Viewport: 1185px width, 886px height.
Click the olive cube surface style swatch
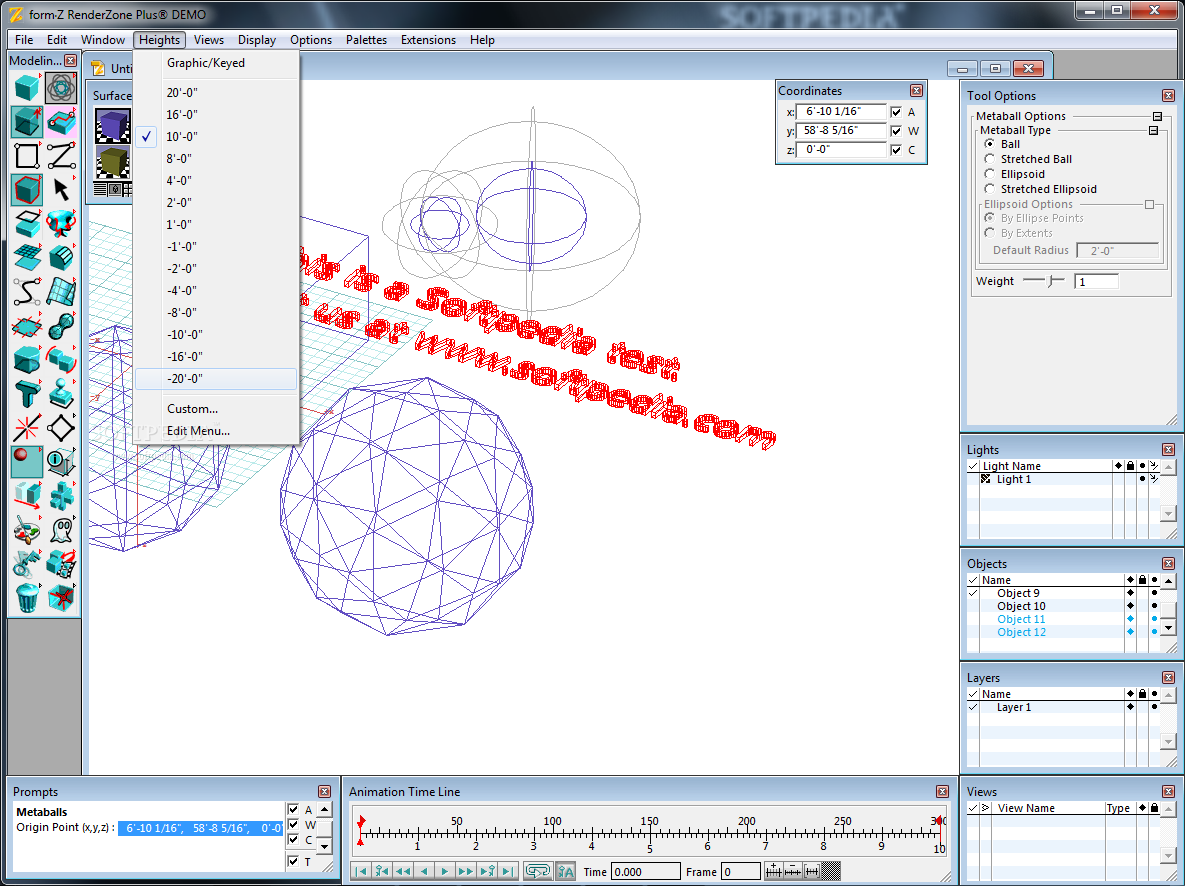pos(113,163)
